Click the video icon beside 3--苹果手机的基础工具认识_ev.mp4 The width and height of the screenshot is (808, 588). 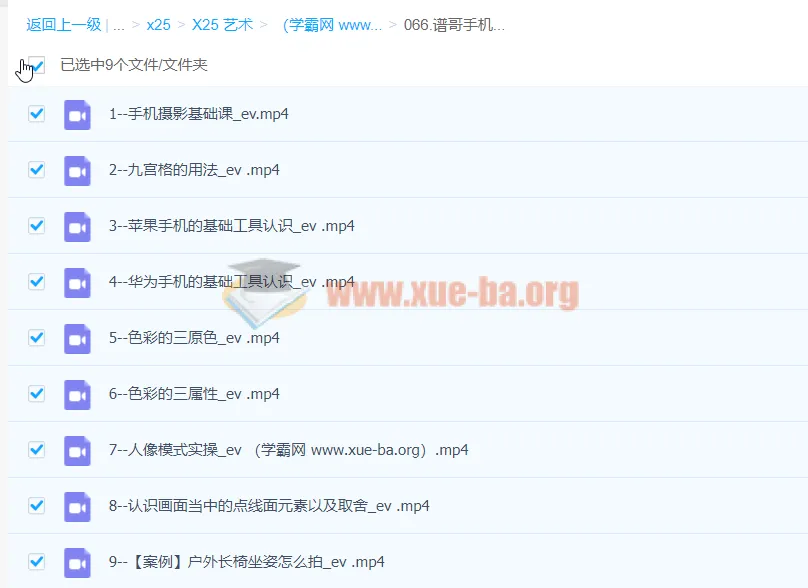click(x=78, y=226)
